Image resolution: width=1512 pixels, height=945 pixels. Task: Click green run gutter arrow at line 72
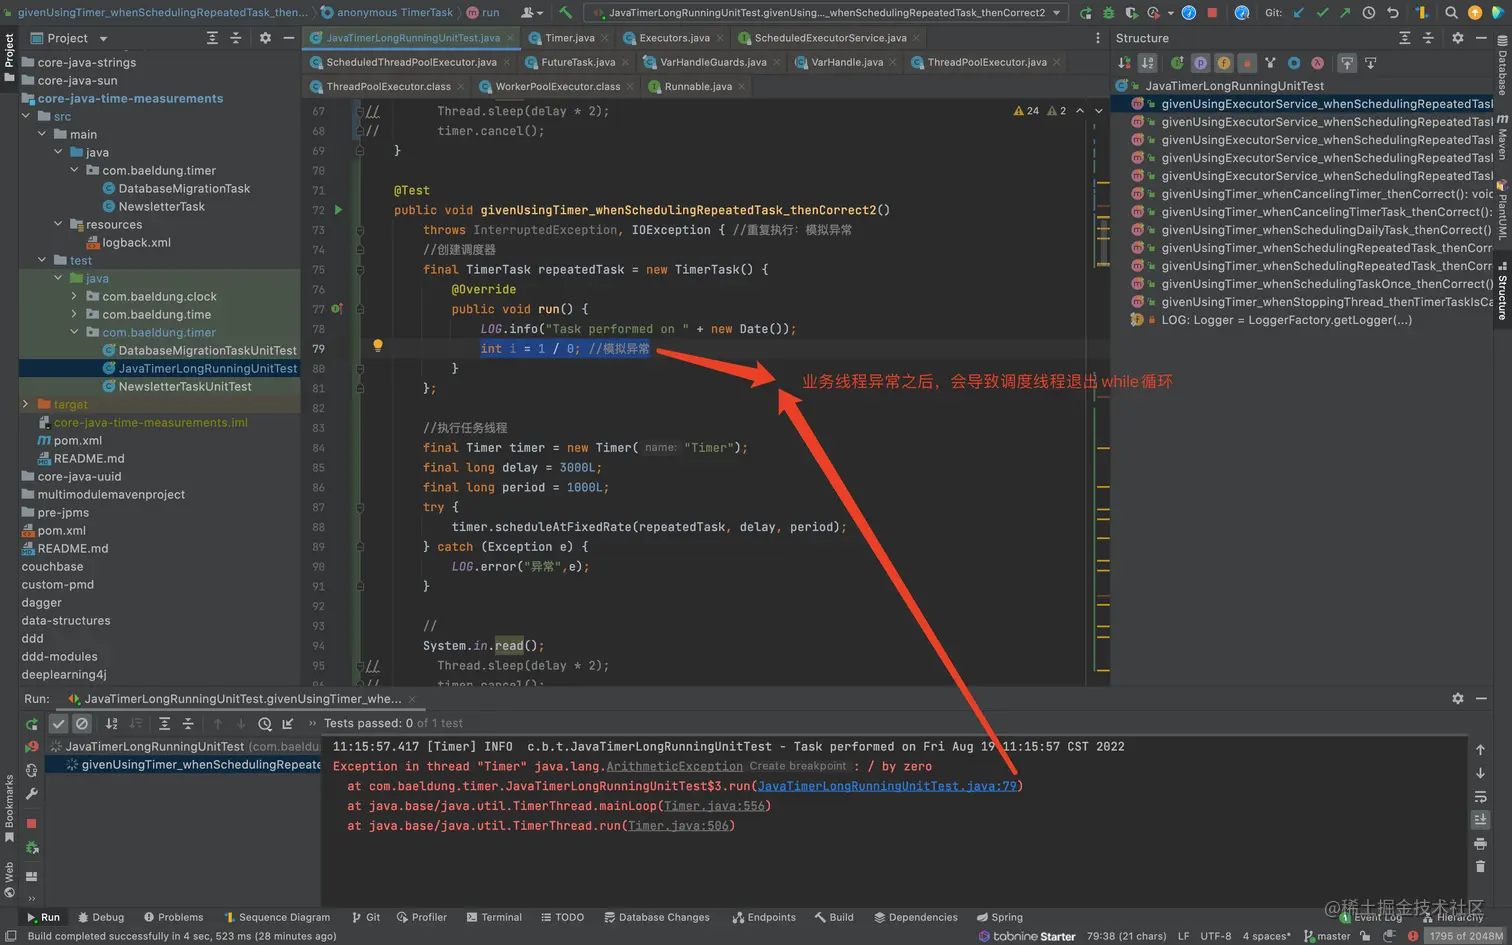(338, 210)
